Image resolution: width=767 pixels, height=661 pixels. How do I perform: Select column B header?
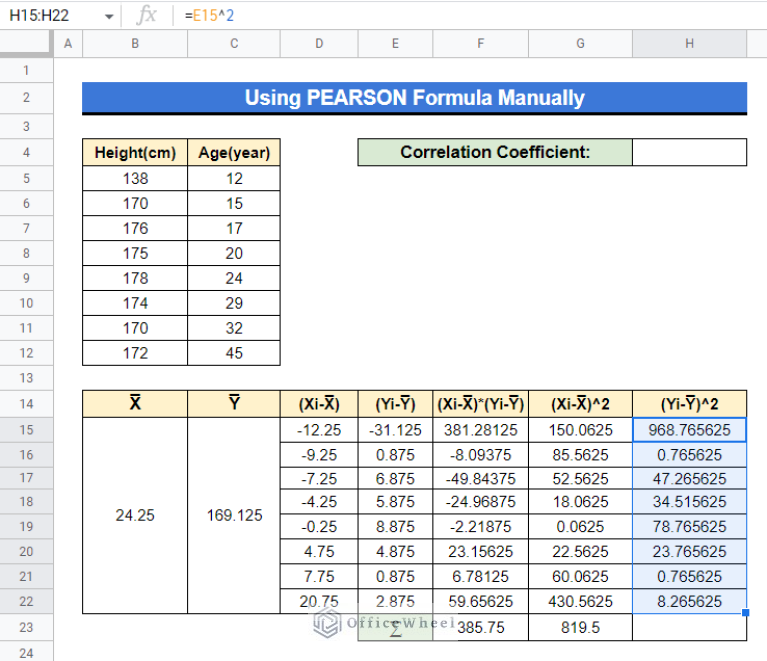(135, 44)
